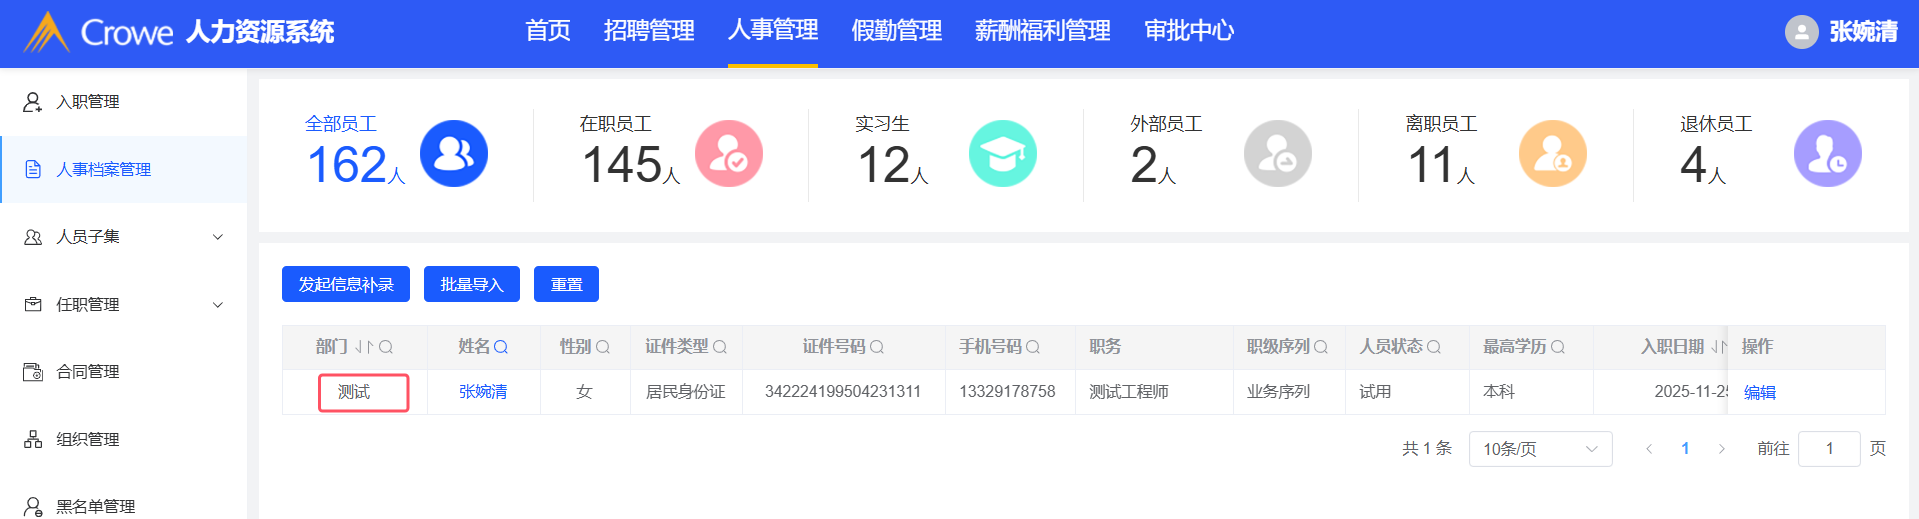This screenshot has width=1919, height=519.
Task: Click the 前往 page number input
Action: [x=1829, y=449]
